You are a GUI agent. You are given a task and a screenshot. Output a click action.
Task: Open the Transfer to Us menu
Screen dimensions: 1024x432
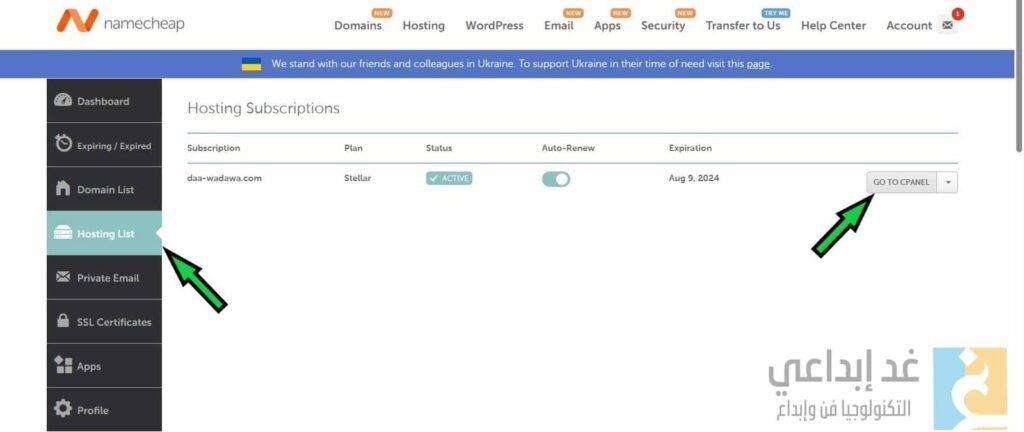coord(743,25)
